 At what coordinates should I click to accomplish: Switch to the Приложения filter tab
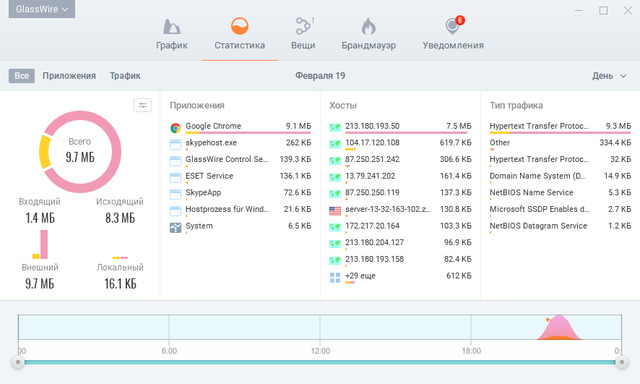[69, 76]
